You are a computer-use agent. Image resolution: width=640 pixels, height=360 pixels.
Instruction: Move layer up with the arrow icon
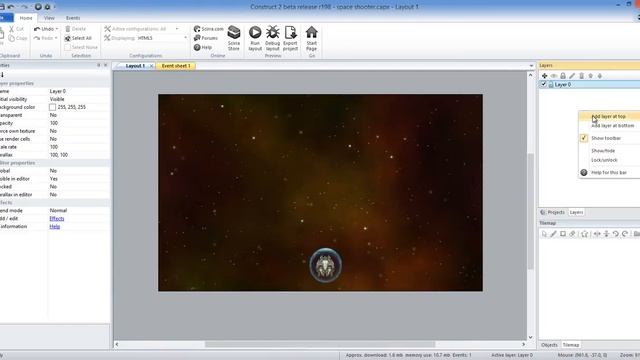coord(591,76)
